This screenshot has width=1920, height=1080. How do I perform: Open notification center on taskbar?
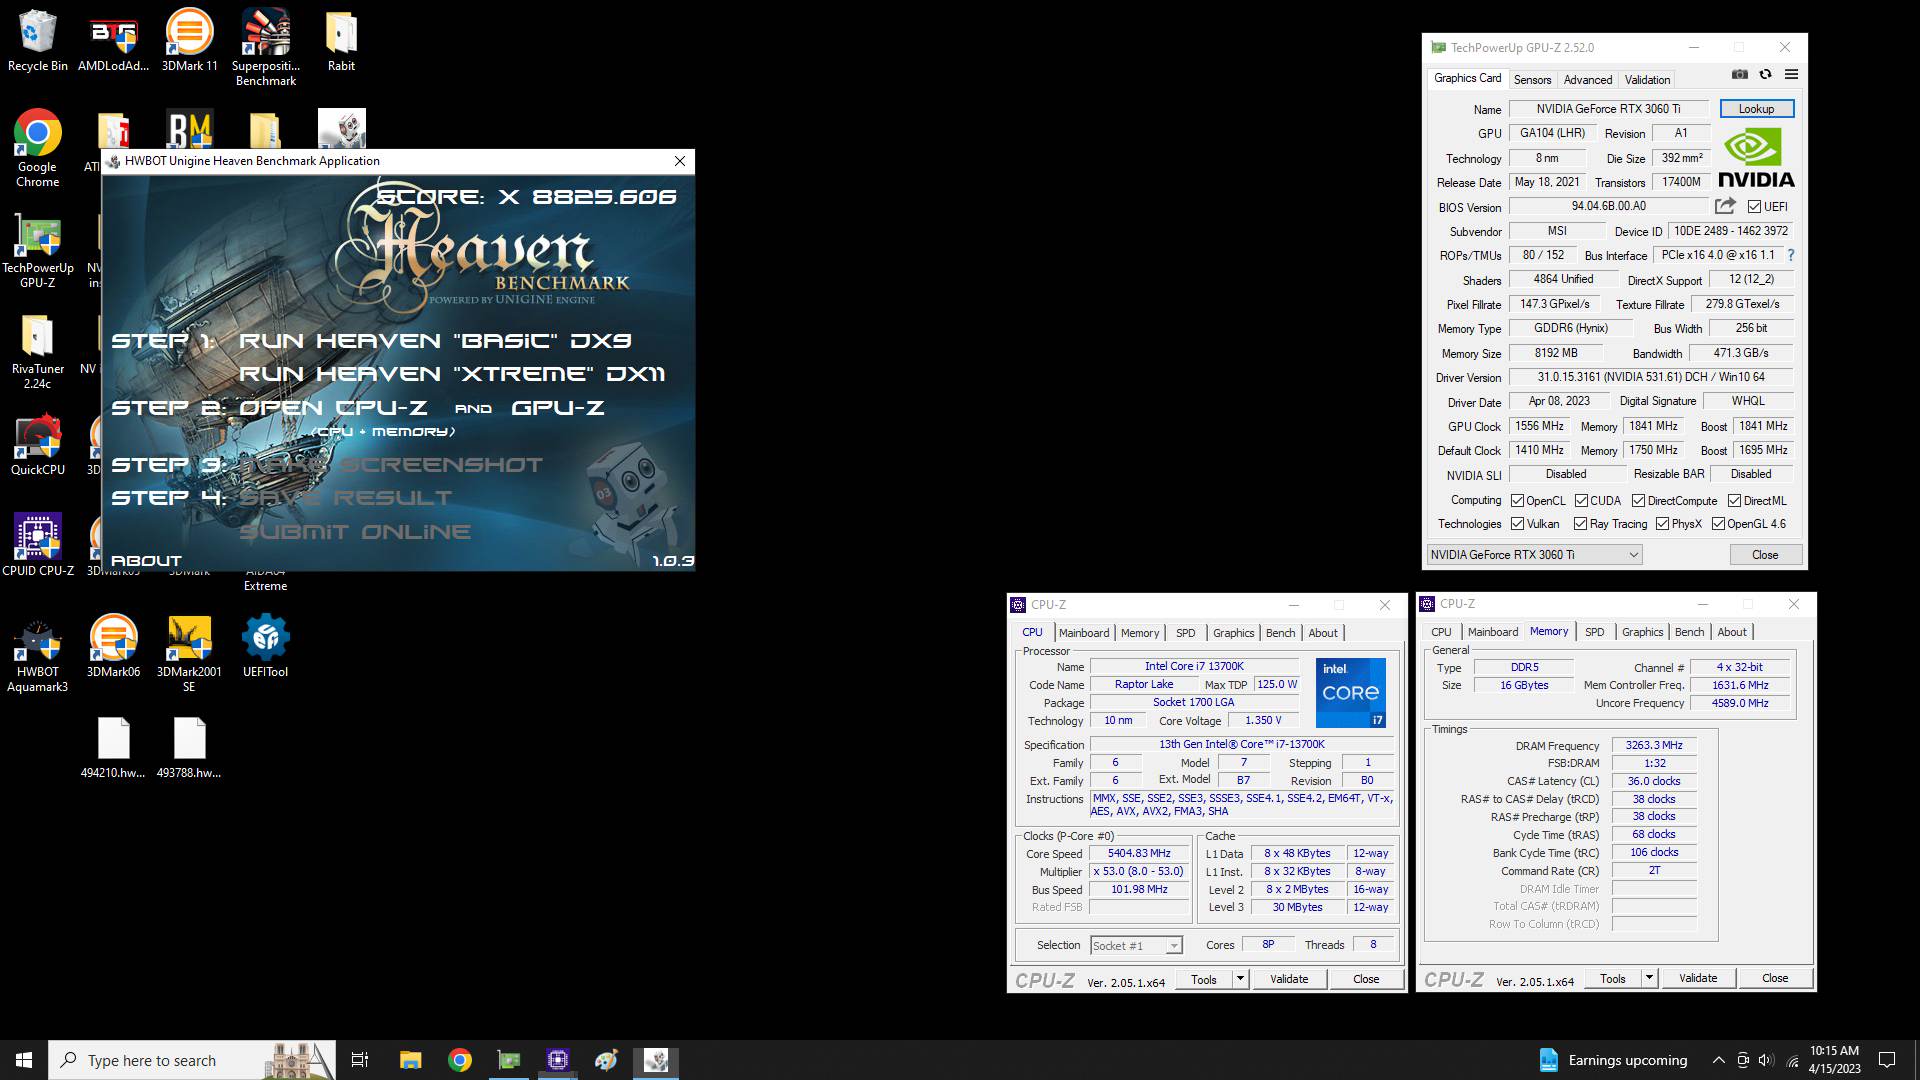click(1887, 1060)
